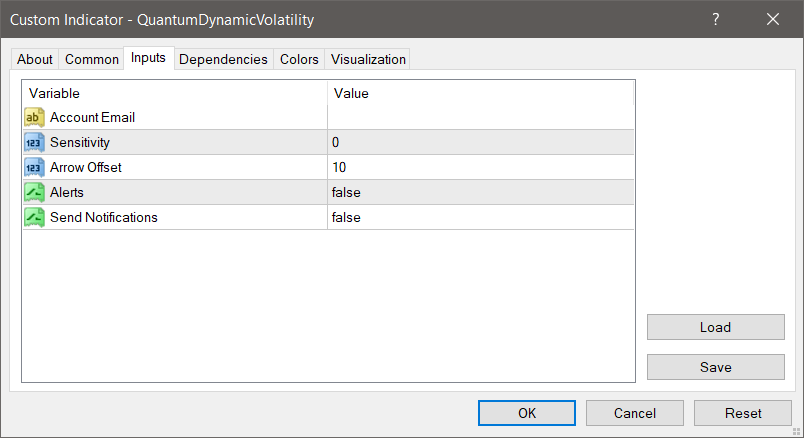
Task: Click the green icon beside Send Notifications
Action: coord(34,217)
